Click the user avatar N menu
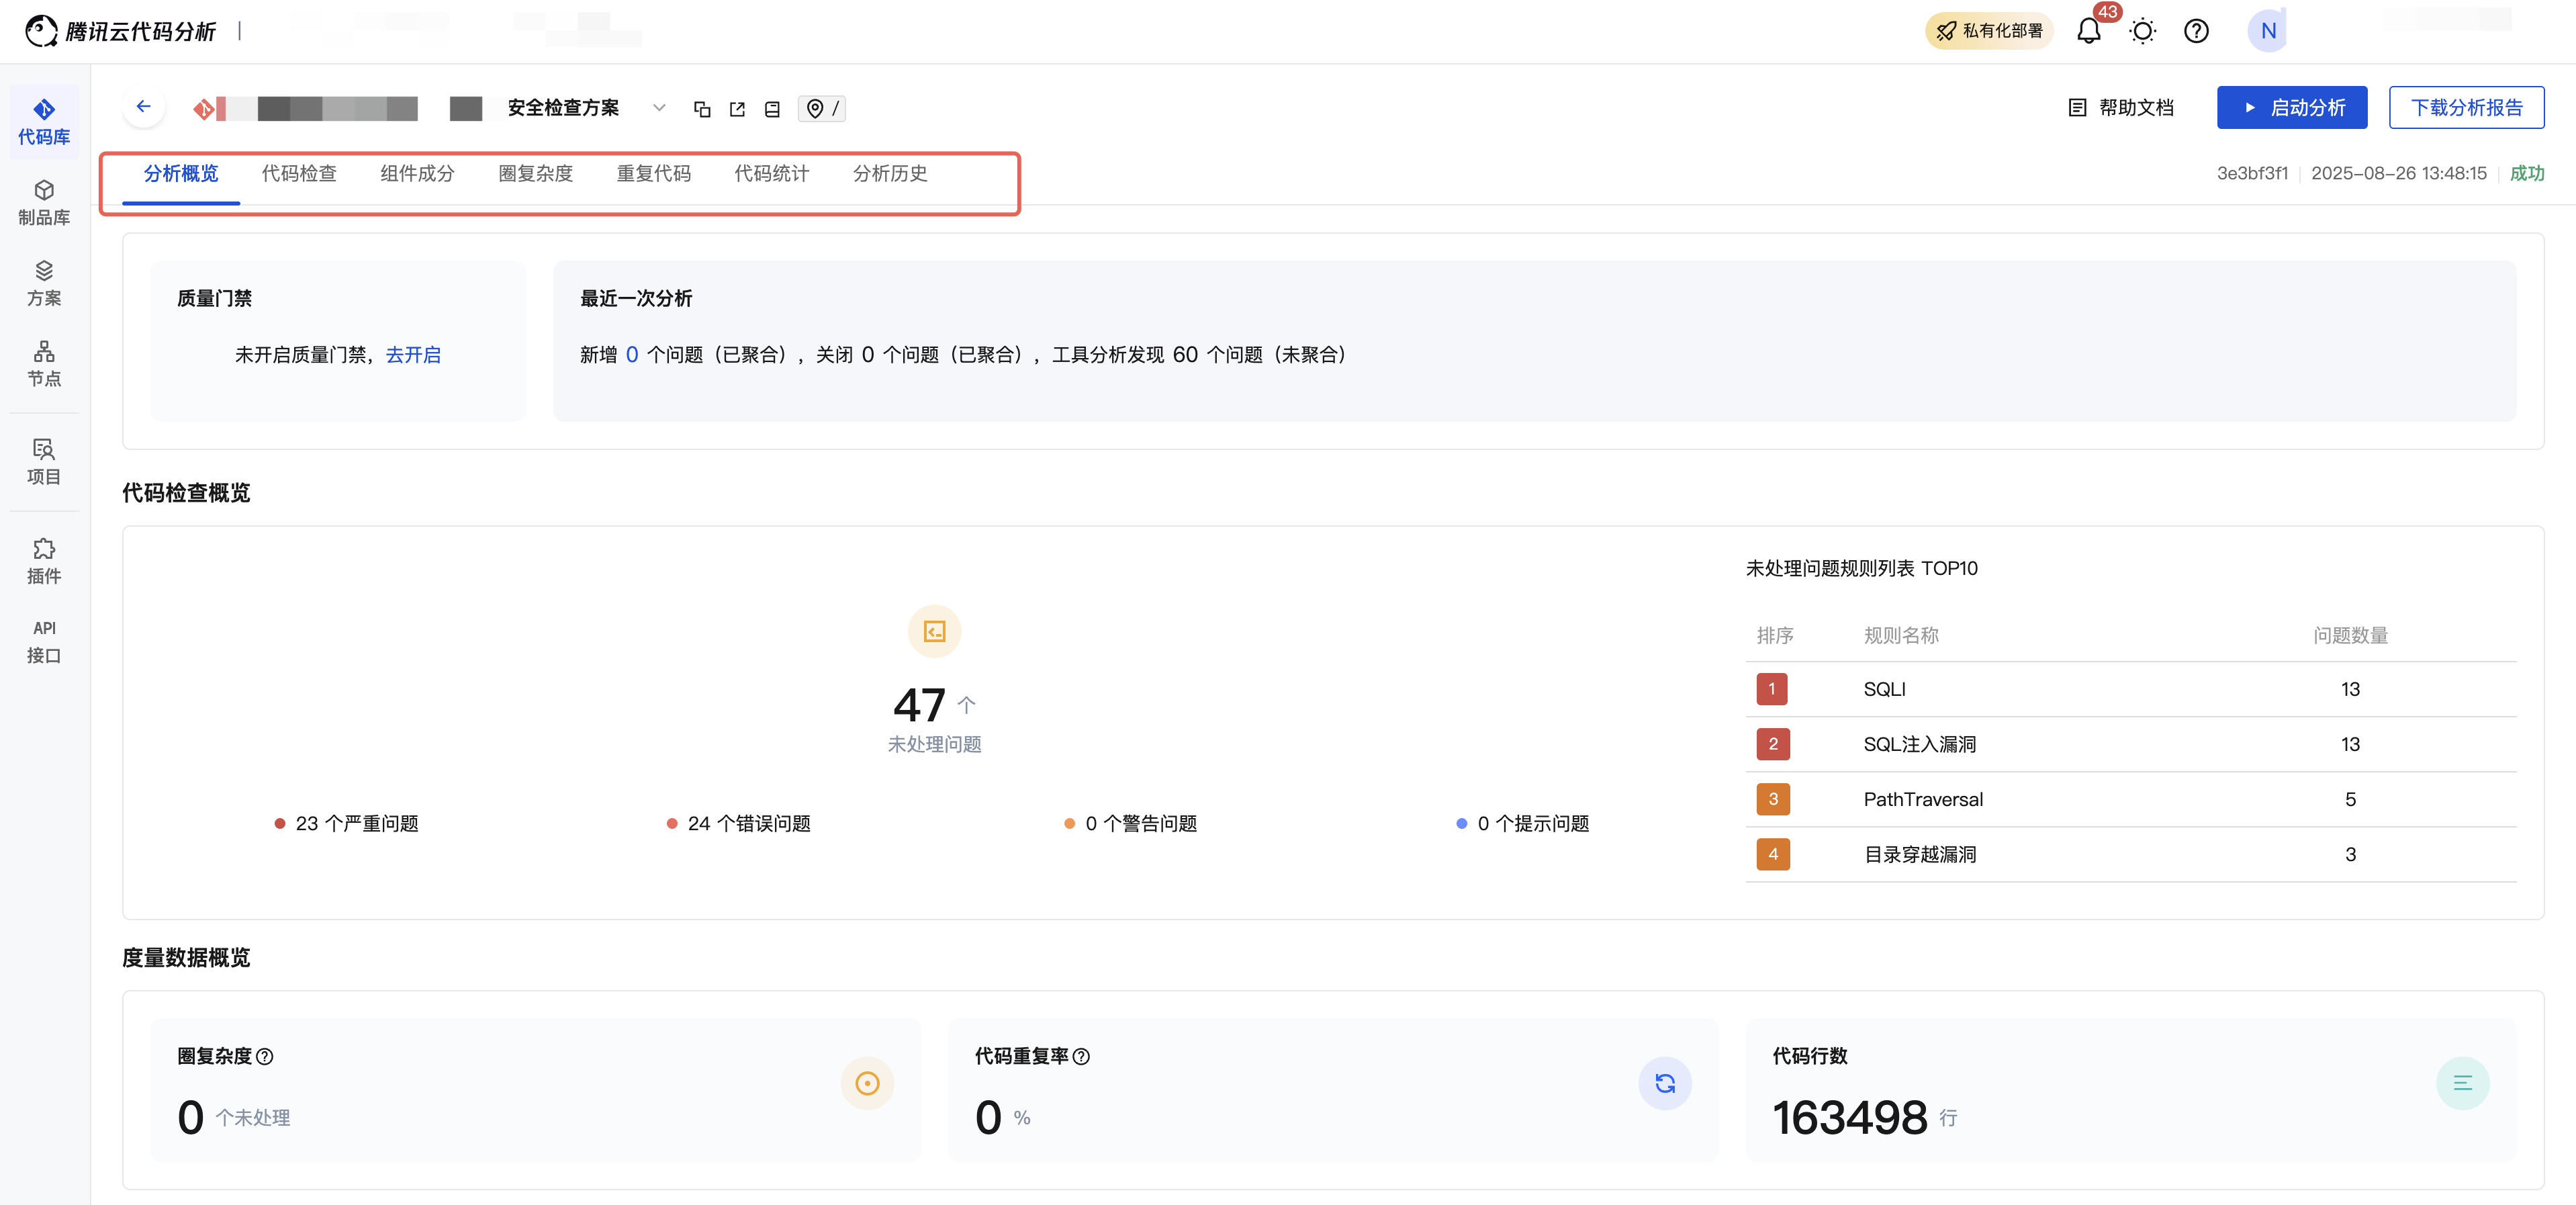Viewport: 2576px width, 1205px height. point(2267,31)
